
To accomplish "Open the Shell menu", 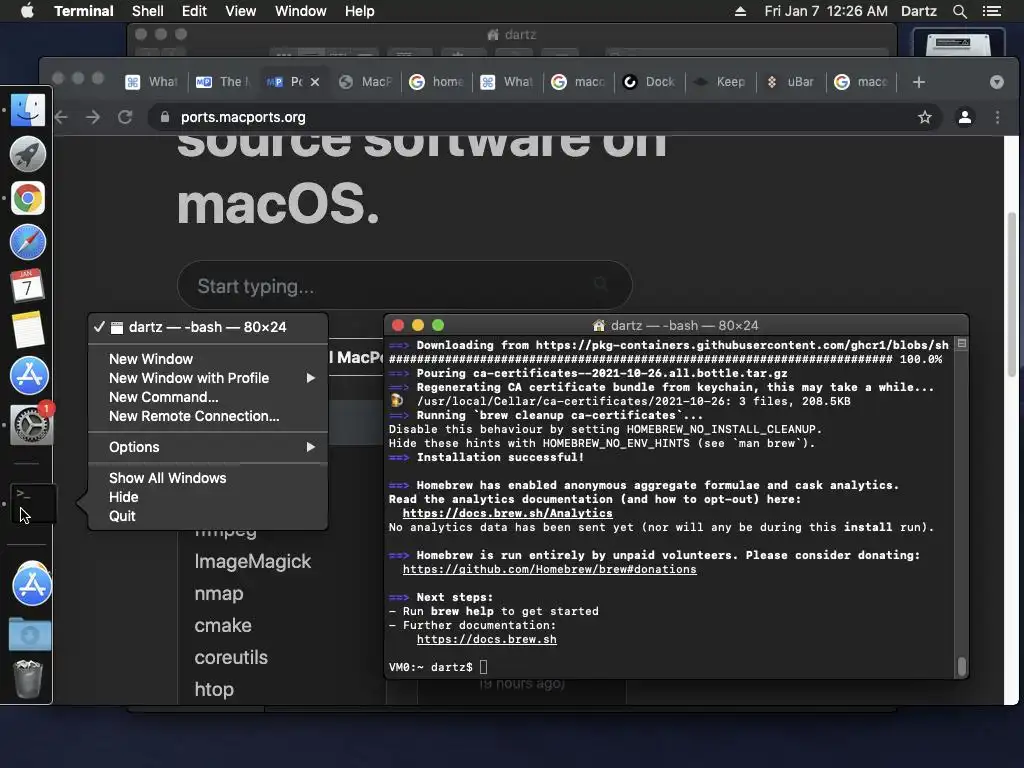I will point(148,11).
